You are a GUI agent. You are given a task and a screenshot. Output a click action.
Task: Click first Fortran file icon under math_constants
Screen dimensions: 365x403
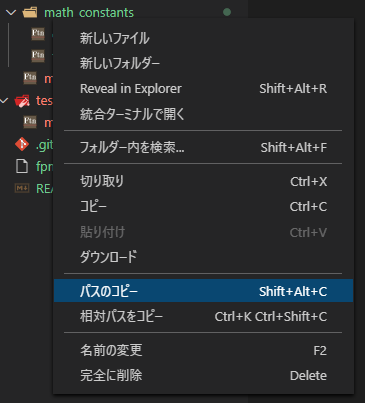pyautogui.click(x=38, y=34)
